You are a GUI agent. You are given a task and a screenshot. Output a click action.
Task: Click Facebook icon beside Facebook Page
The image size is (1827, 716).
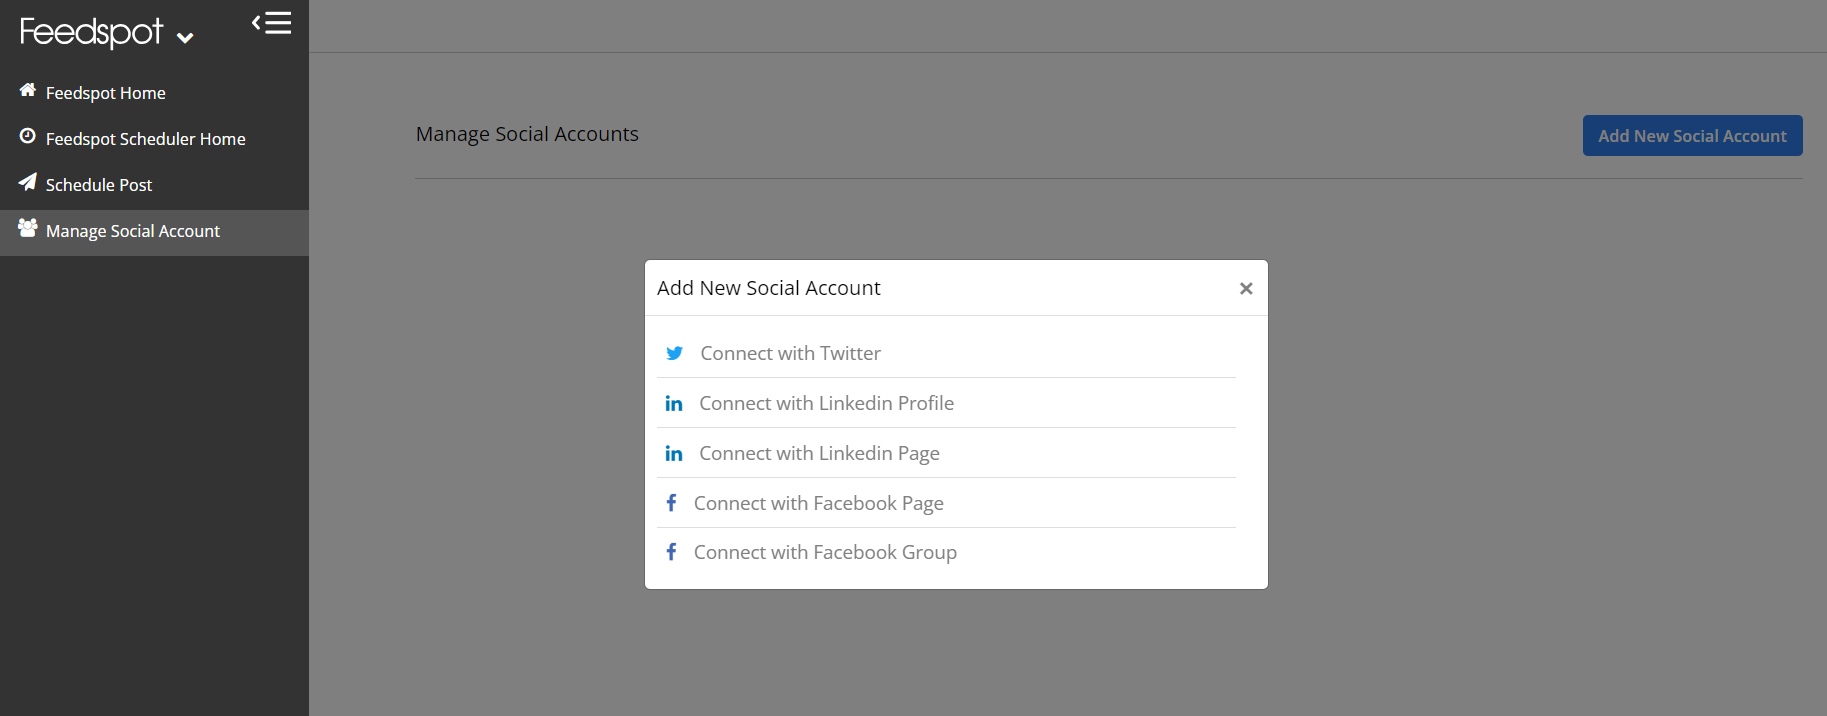(x=672, y=503)
